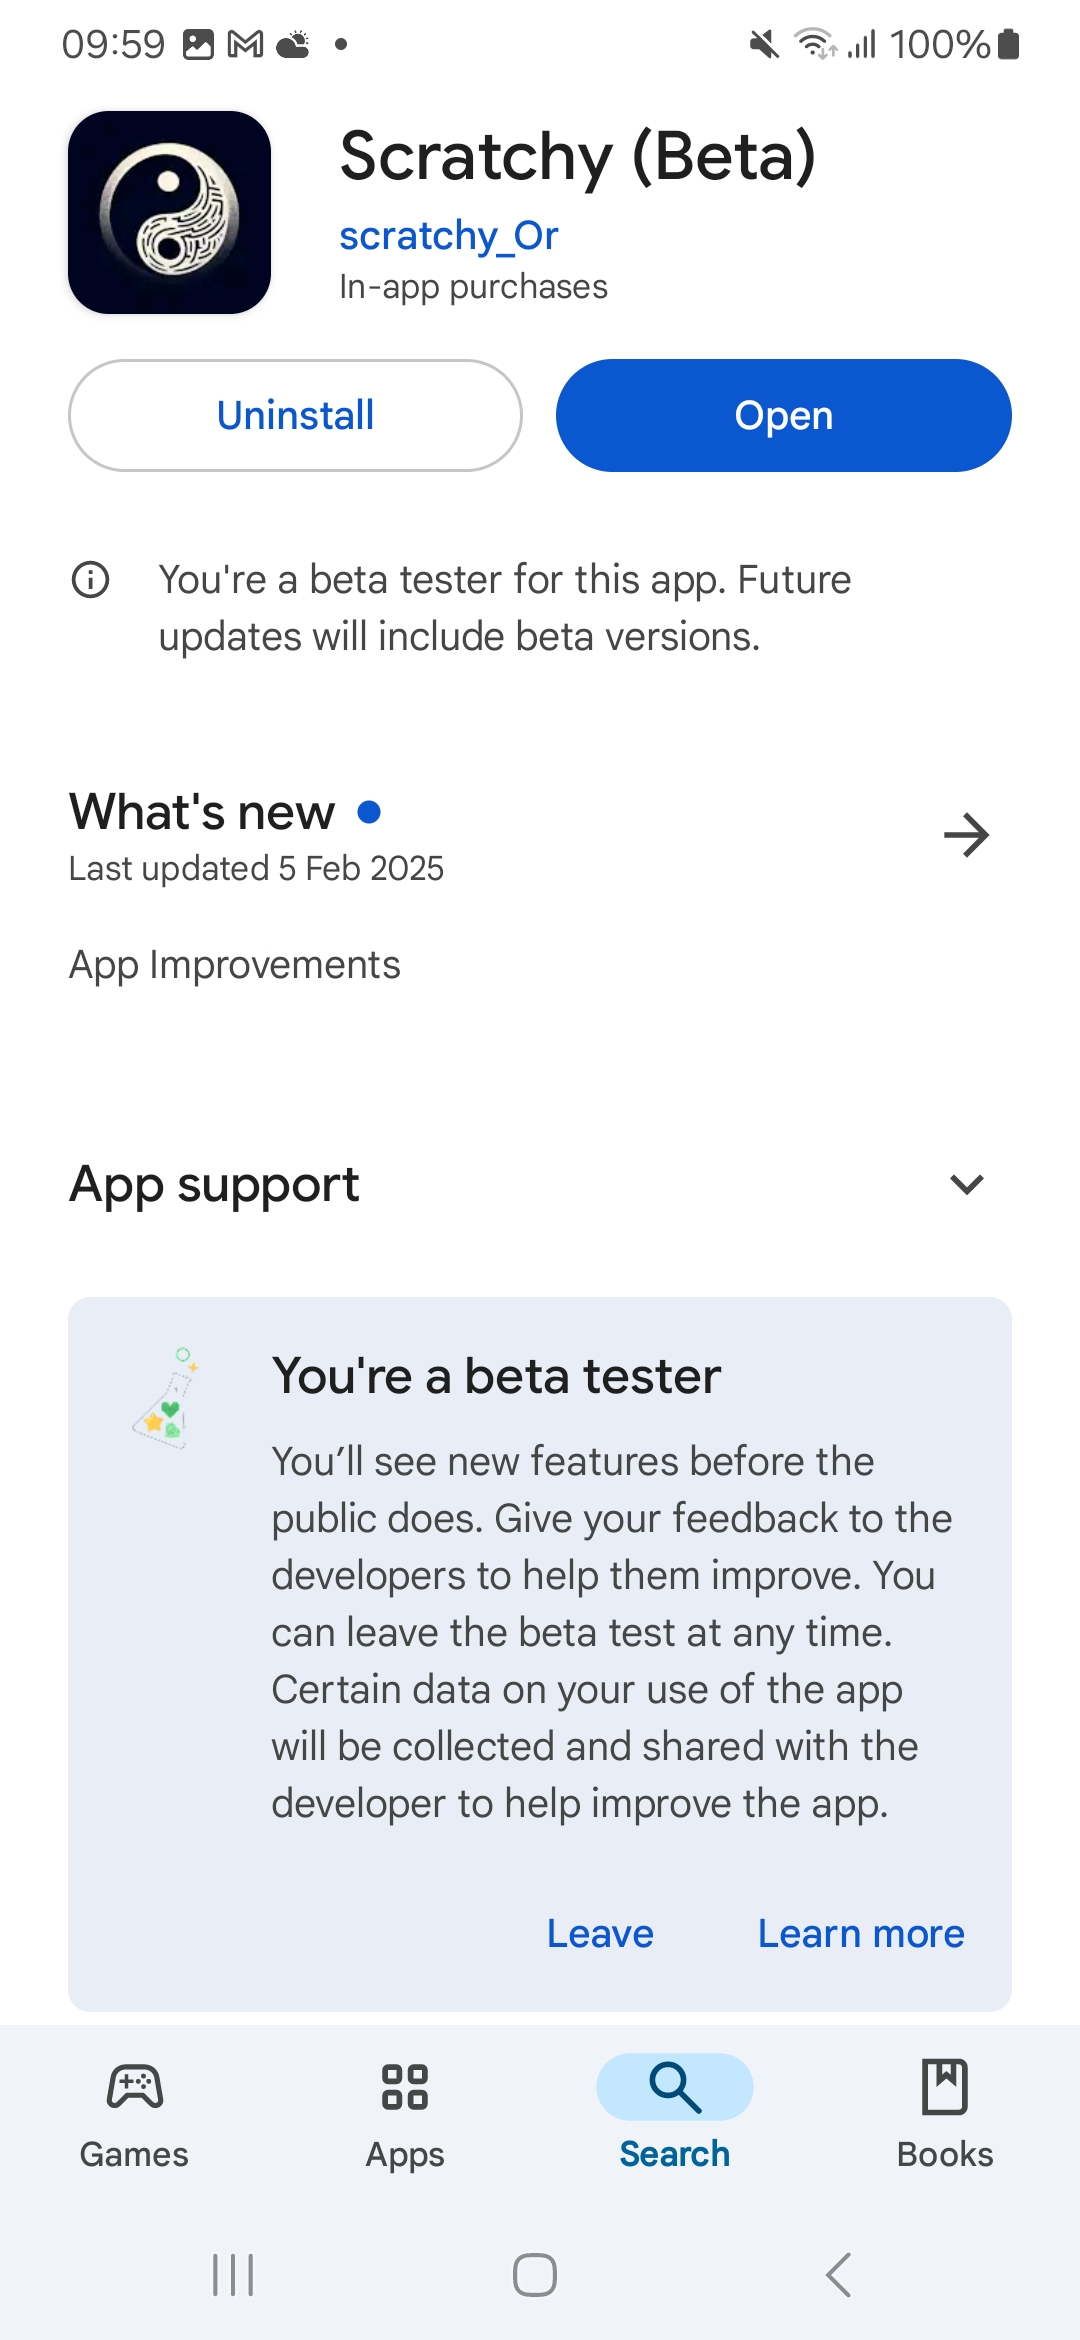The image size is (1080, 2340).
Task: Leave the beta test program
Action: click(600, 1934)
